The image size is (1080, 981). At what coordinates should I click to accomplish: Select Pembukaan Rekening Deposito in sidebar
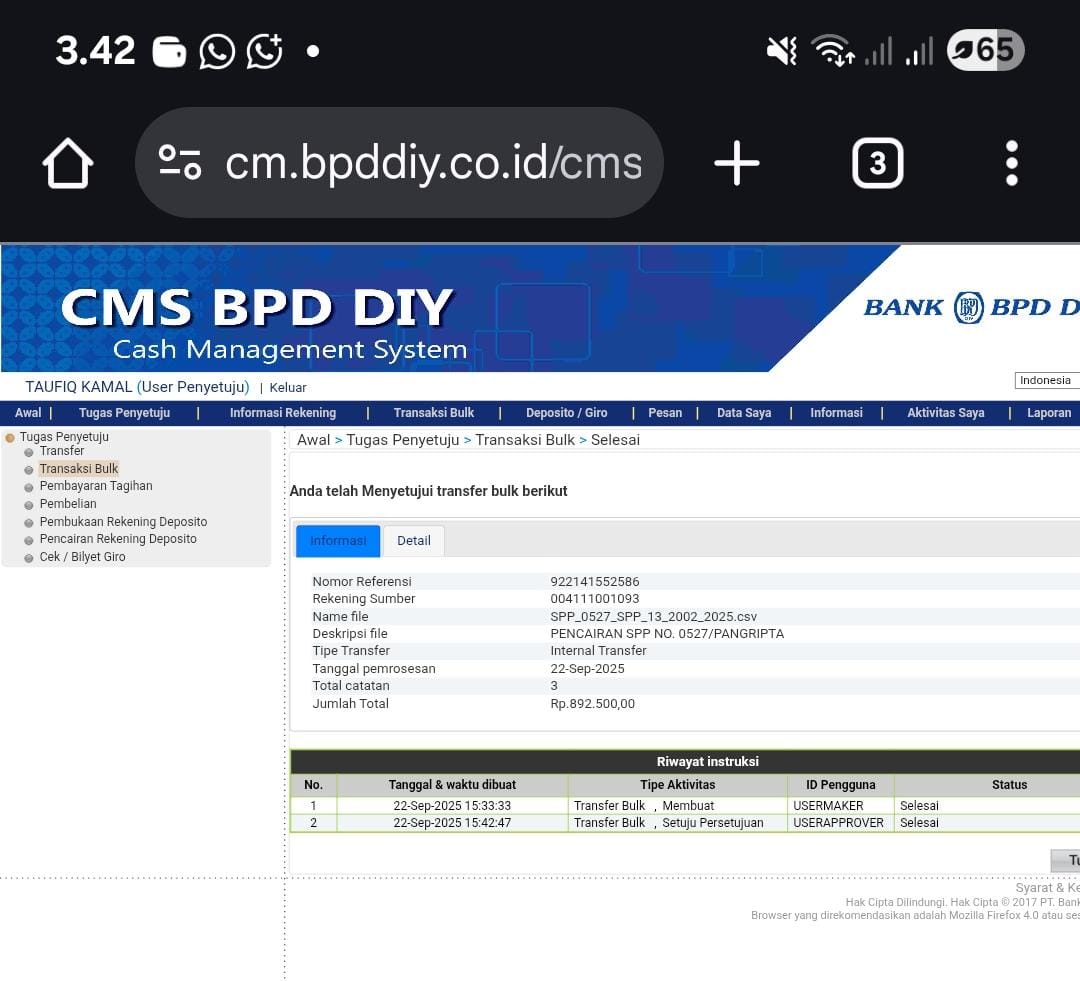123,522
